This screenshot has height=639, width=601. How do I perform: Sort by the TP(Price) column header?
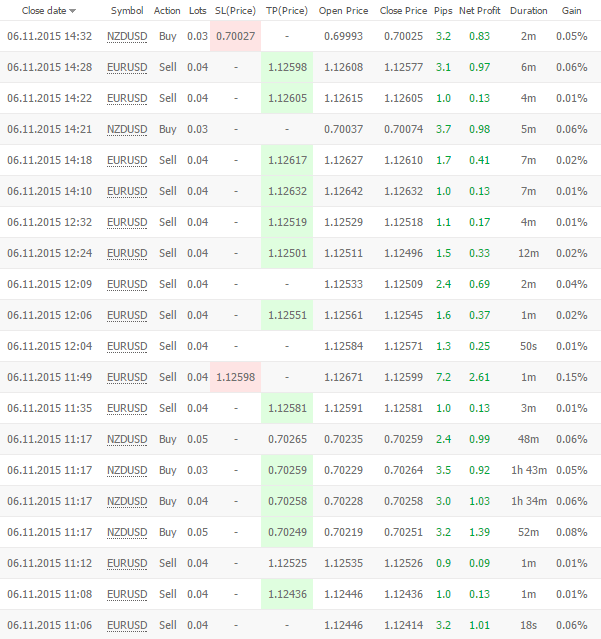click(287, 11)
